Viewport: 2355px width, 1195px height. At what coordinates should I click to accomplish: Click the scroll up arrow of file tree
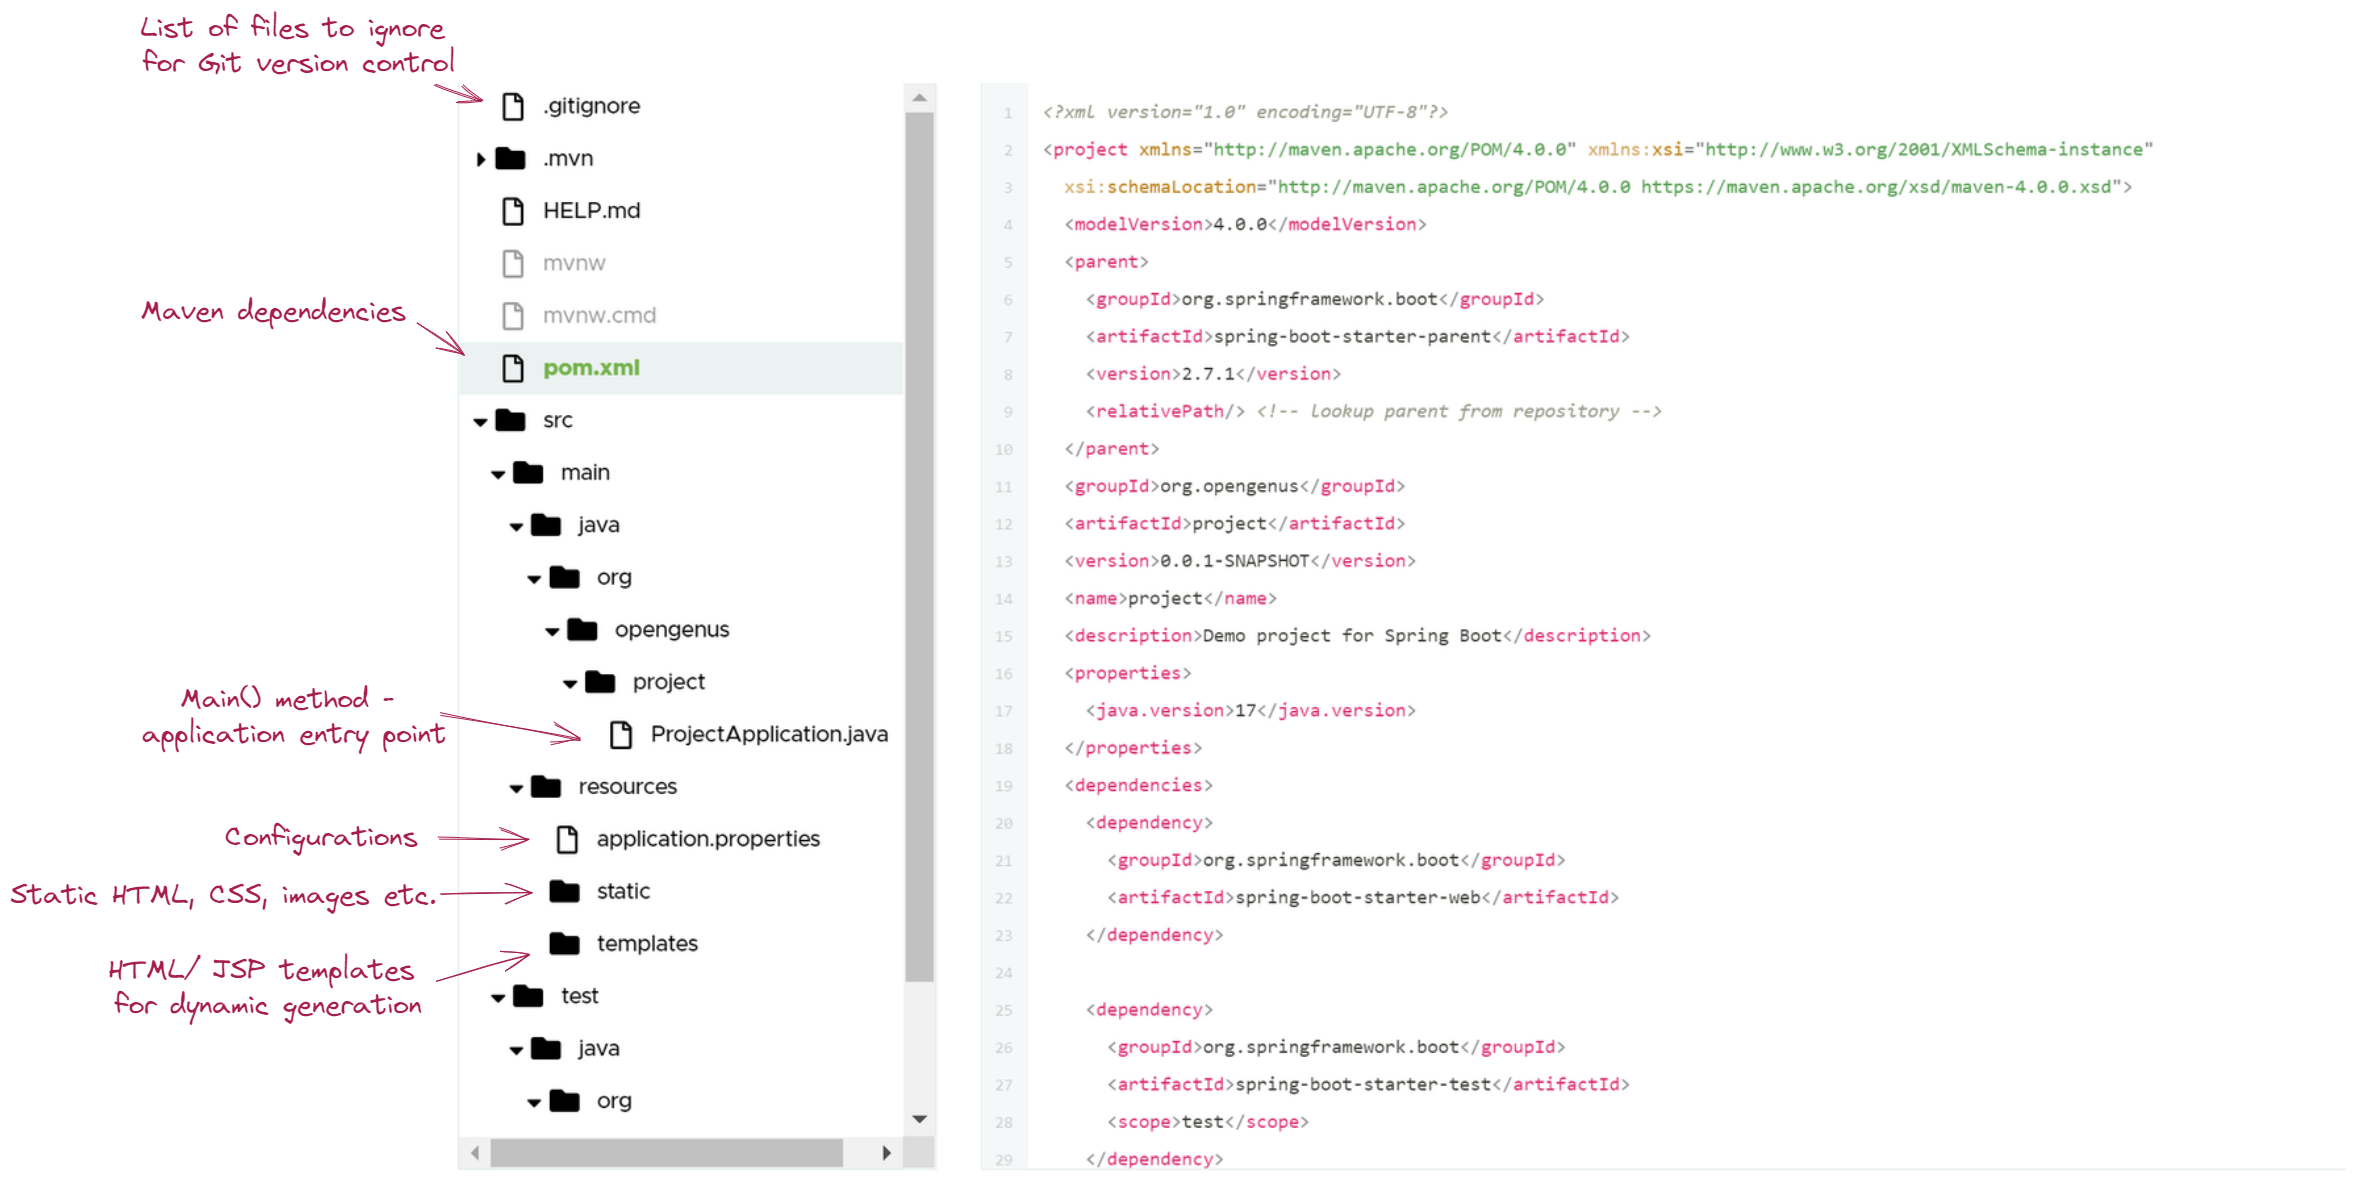919,98
